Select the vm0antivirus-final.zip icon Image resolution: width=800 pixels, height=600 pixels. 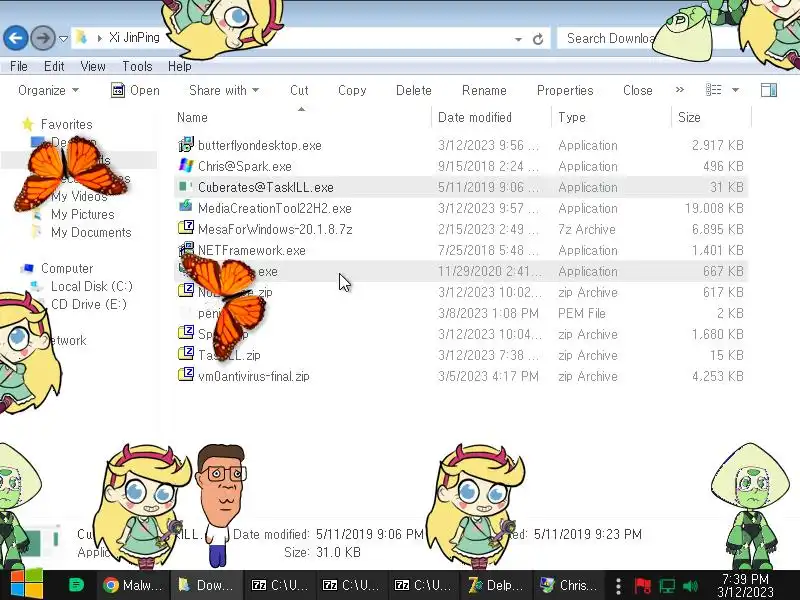(186, 376)
